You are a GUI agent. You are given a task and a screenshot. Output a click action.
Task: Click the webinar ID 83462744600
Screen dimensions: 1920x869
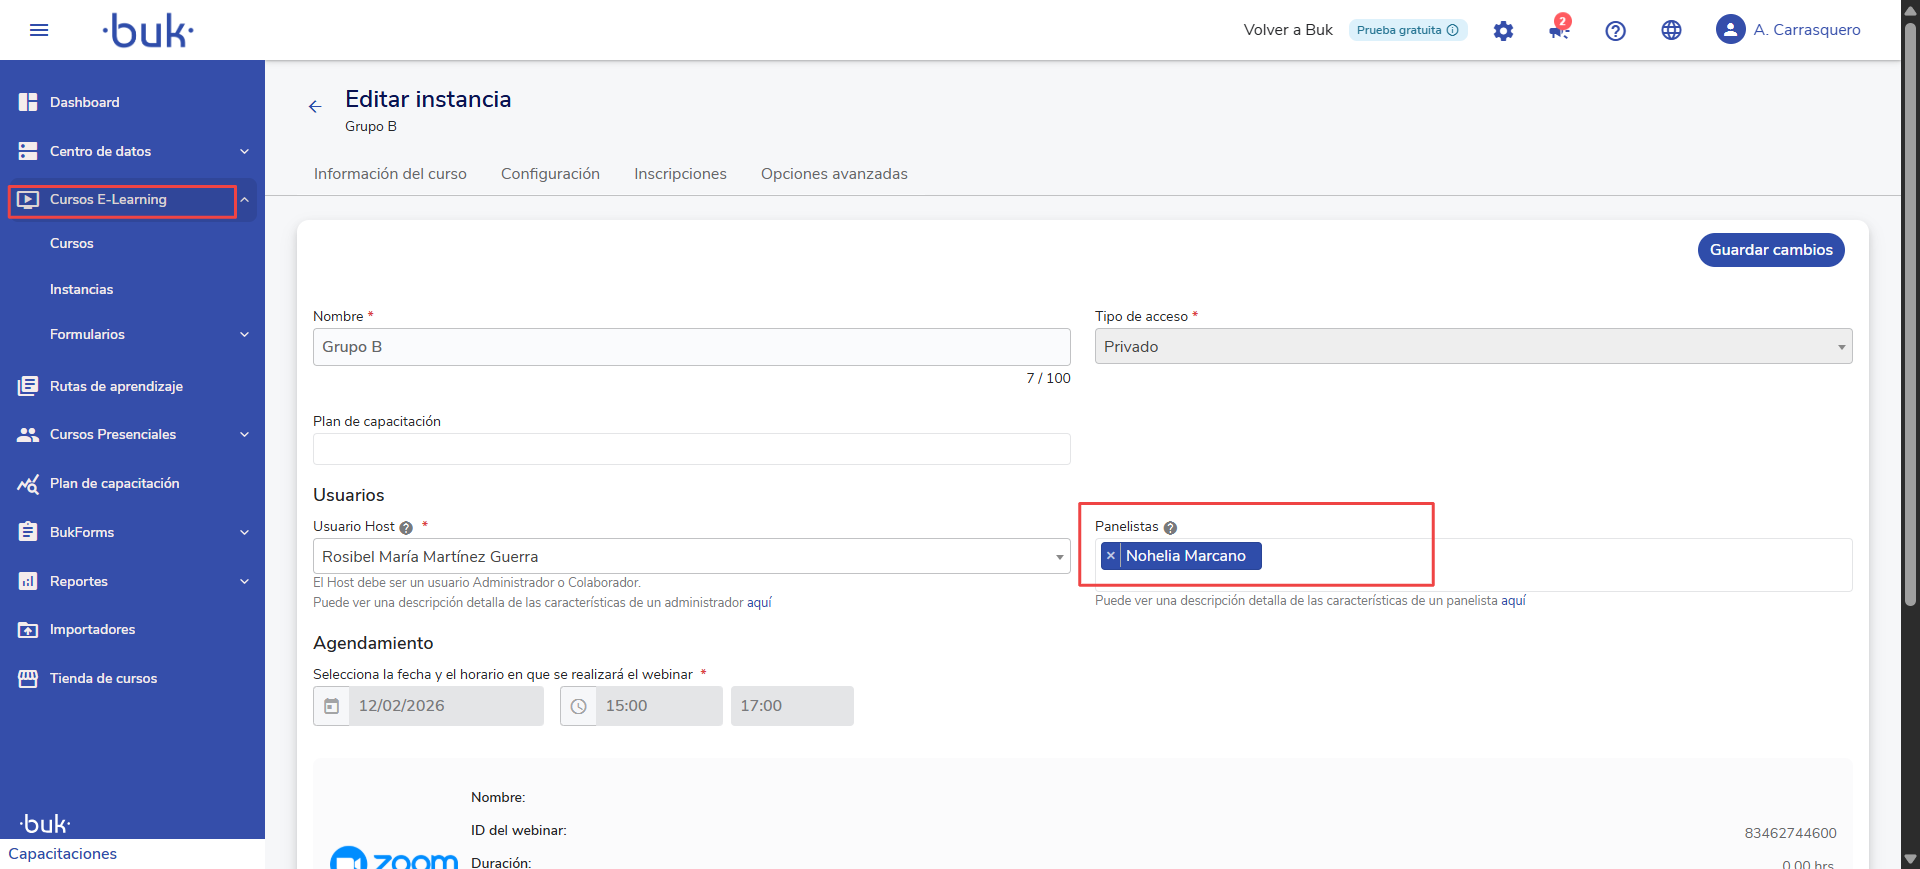1790,833
